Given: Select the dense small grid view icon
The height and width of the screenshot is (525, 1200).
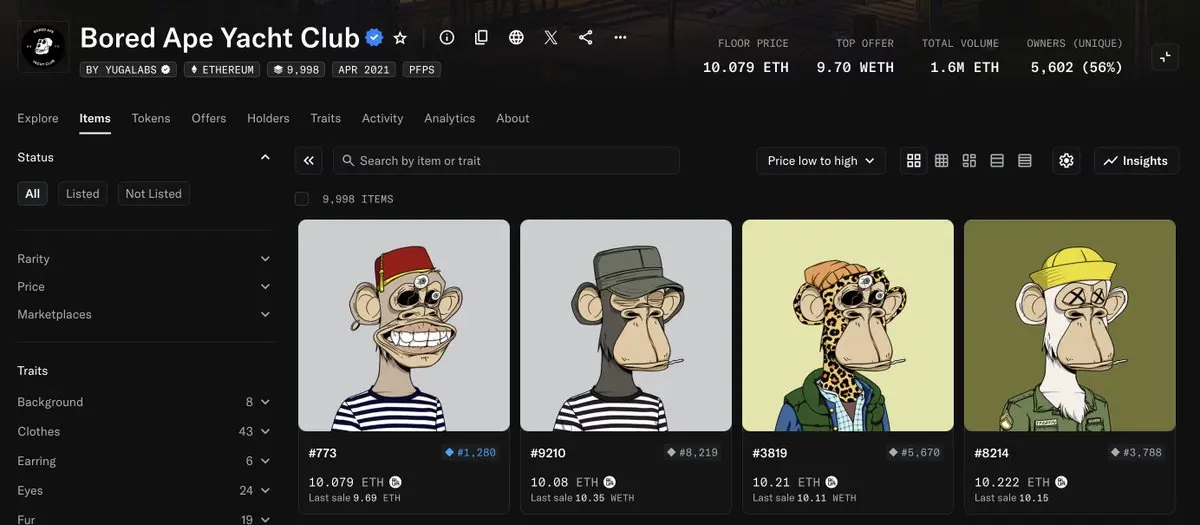Looking at the screenshot, I should [x=941, y=160].
